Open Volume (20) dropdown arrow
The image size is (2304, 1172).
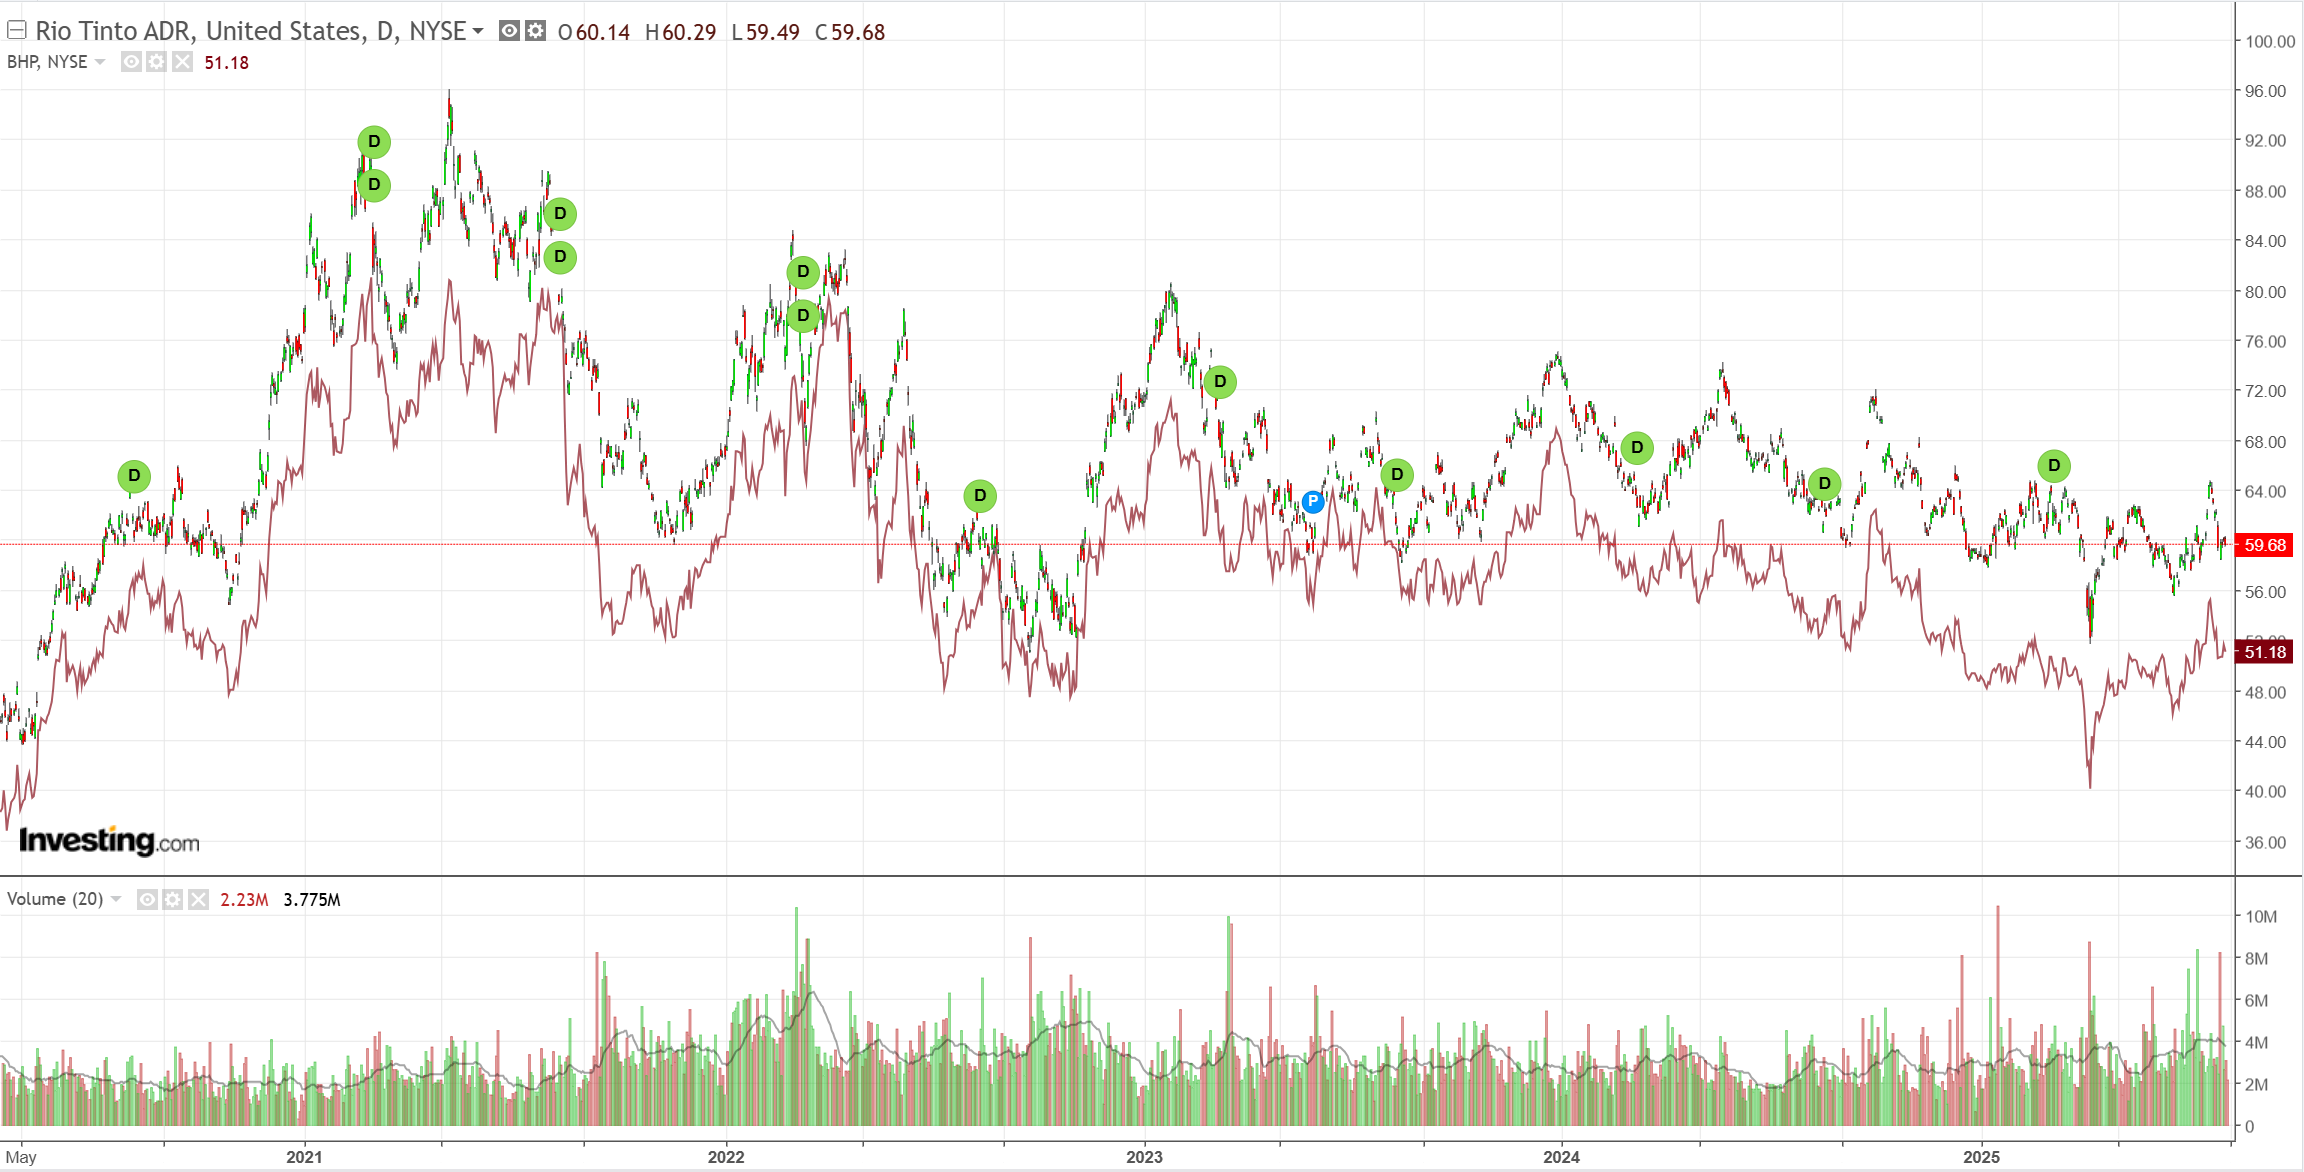point(116,899)
